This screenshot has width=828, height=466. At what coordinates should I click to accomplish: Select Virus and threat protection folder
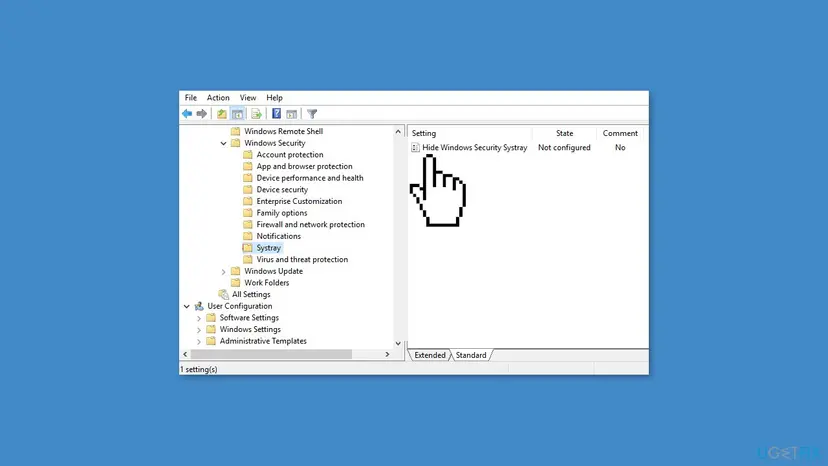(x=302, y=259)
